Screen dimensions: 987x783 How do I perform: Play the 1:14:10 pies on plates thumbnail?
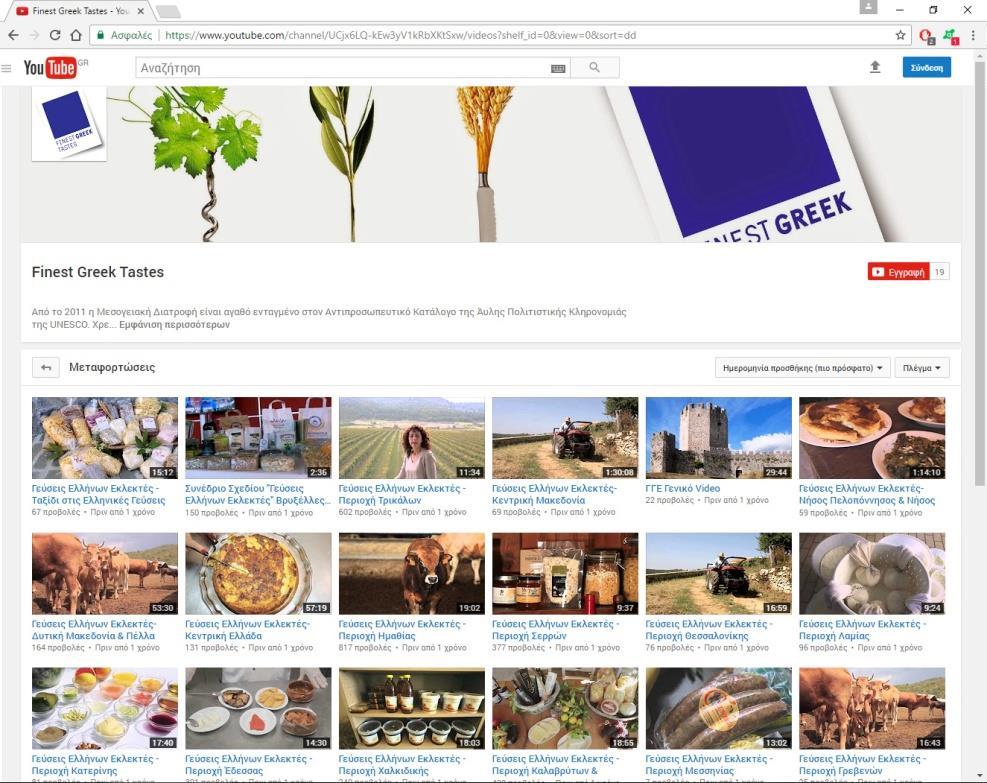pos(872,438)
